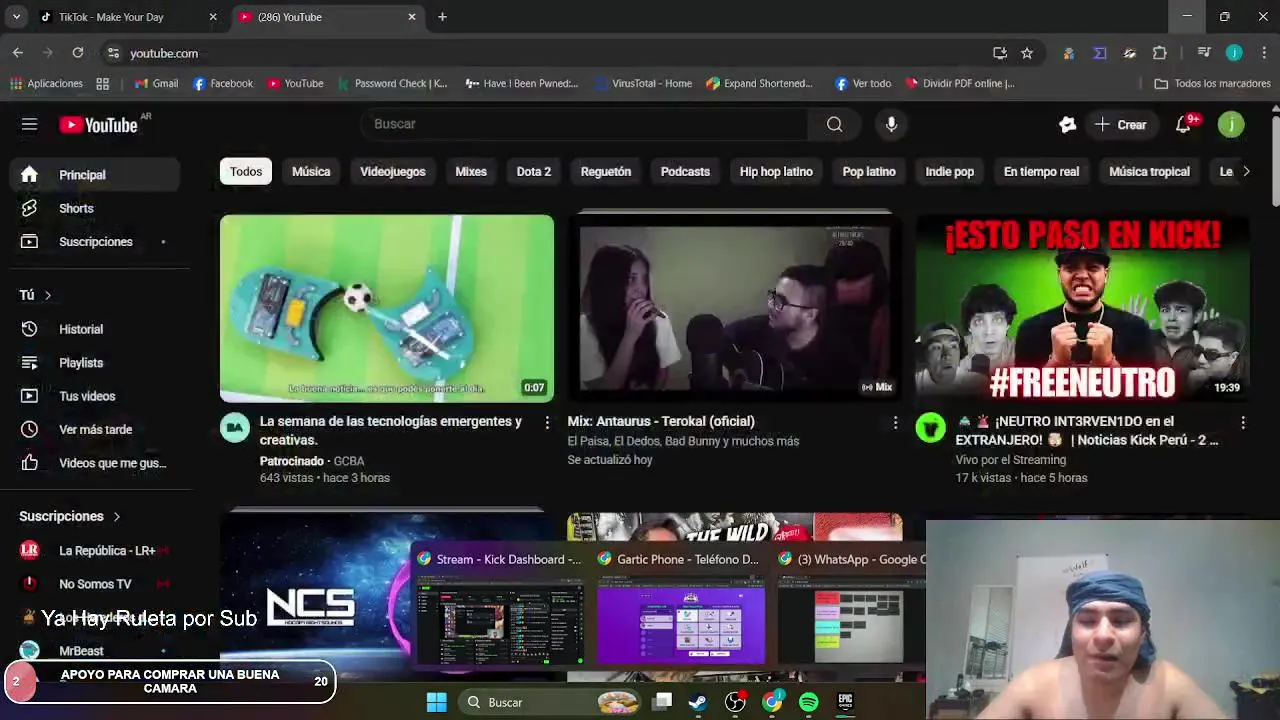Open options for the NEUTRO Kick video

(x=1243, y=423)
